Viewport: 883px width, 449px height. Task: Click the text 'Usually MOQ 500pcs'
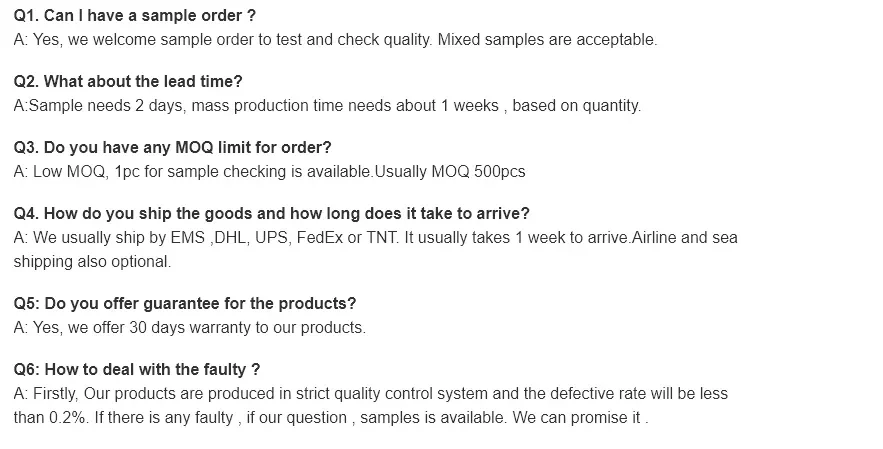(x=450, y=171)
